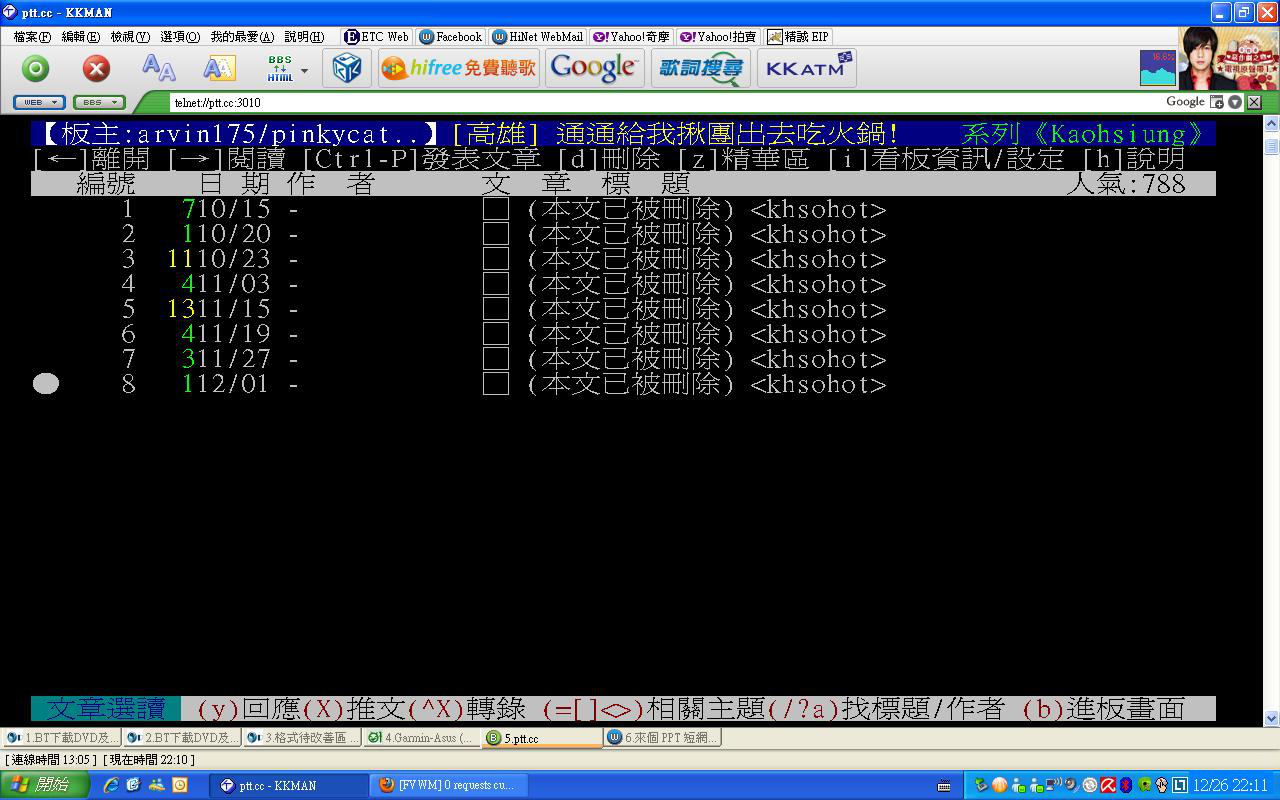Click the blue cube box toolbar icon
The width and height of the screenshot is (1280, 800).
pos(347,68)
